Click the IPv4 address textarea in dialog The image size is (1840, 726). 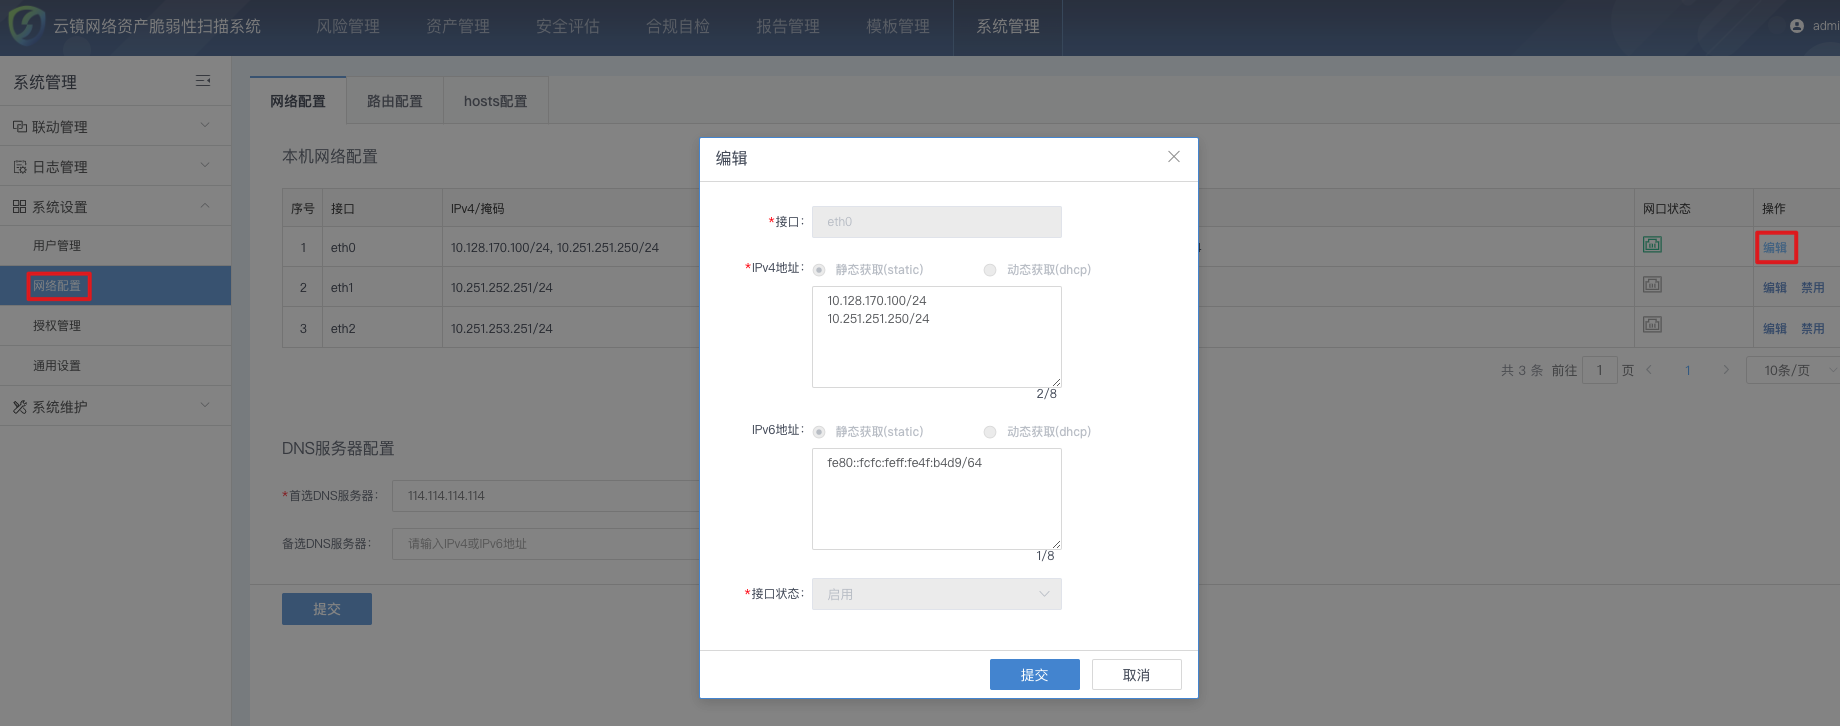(x=937, y=337)
